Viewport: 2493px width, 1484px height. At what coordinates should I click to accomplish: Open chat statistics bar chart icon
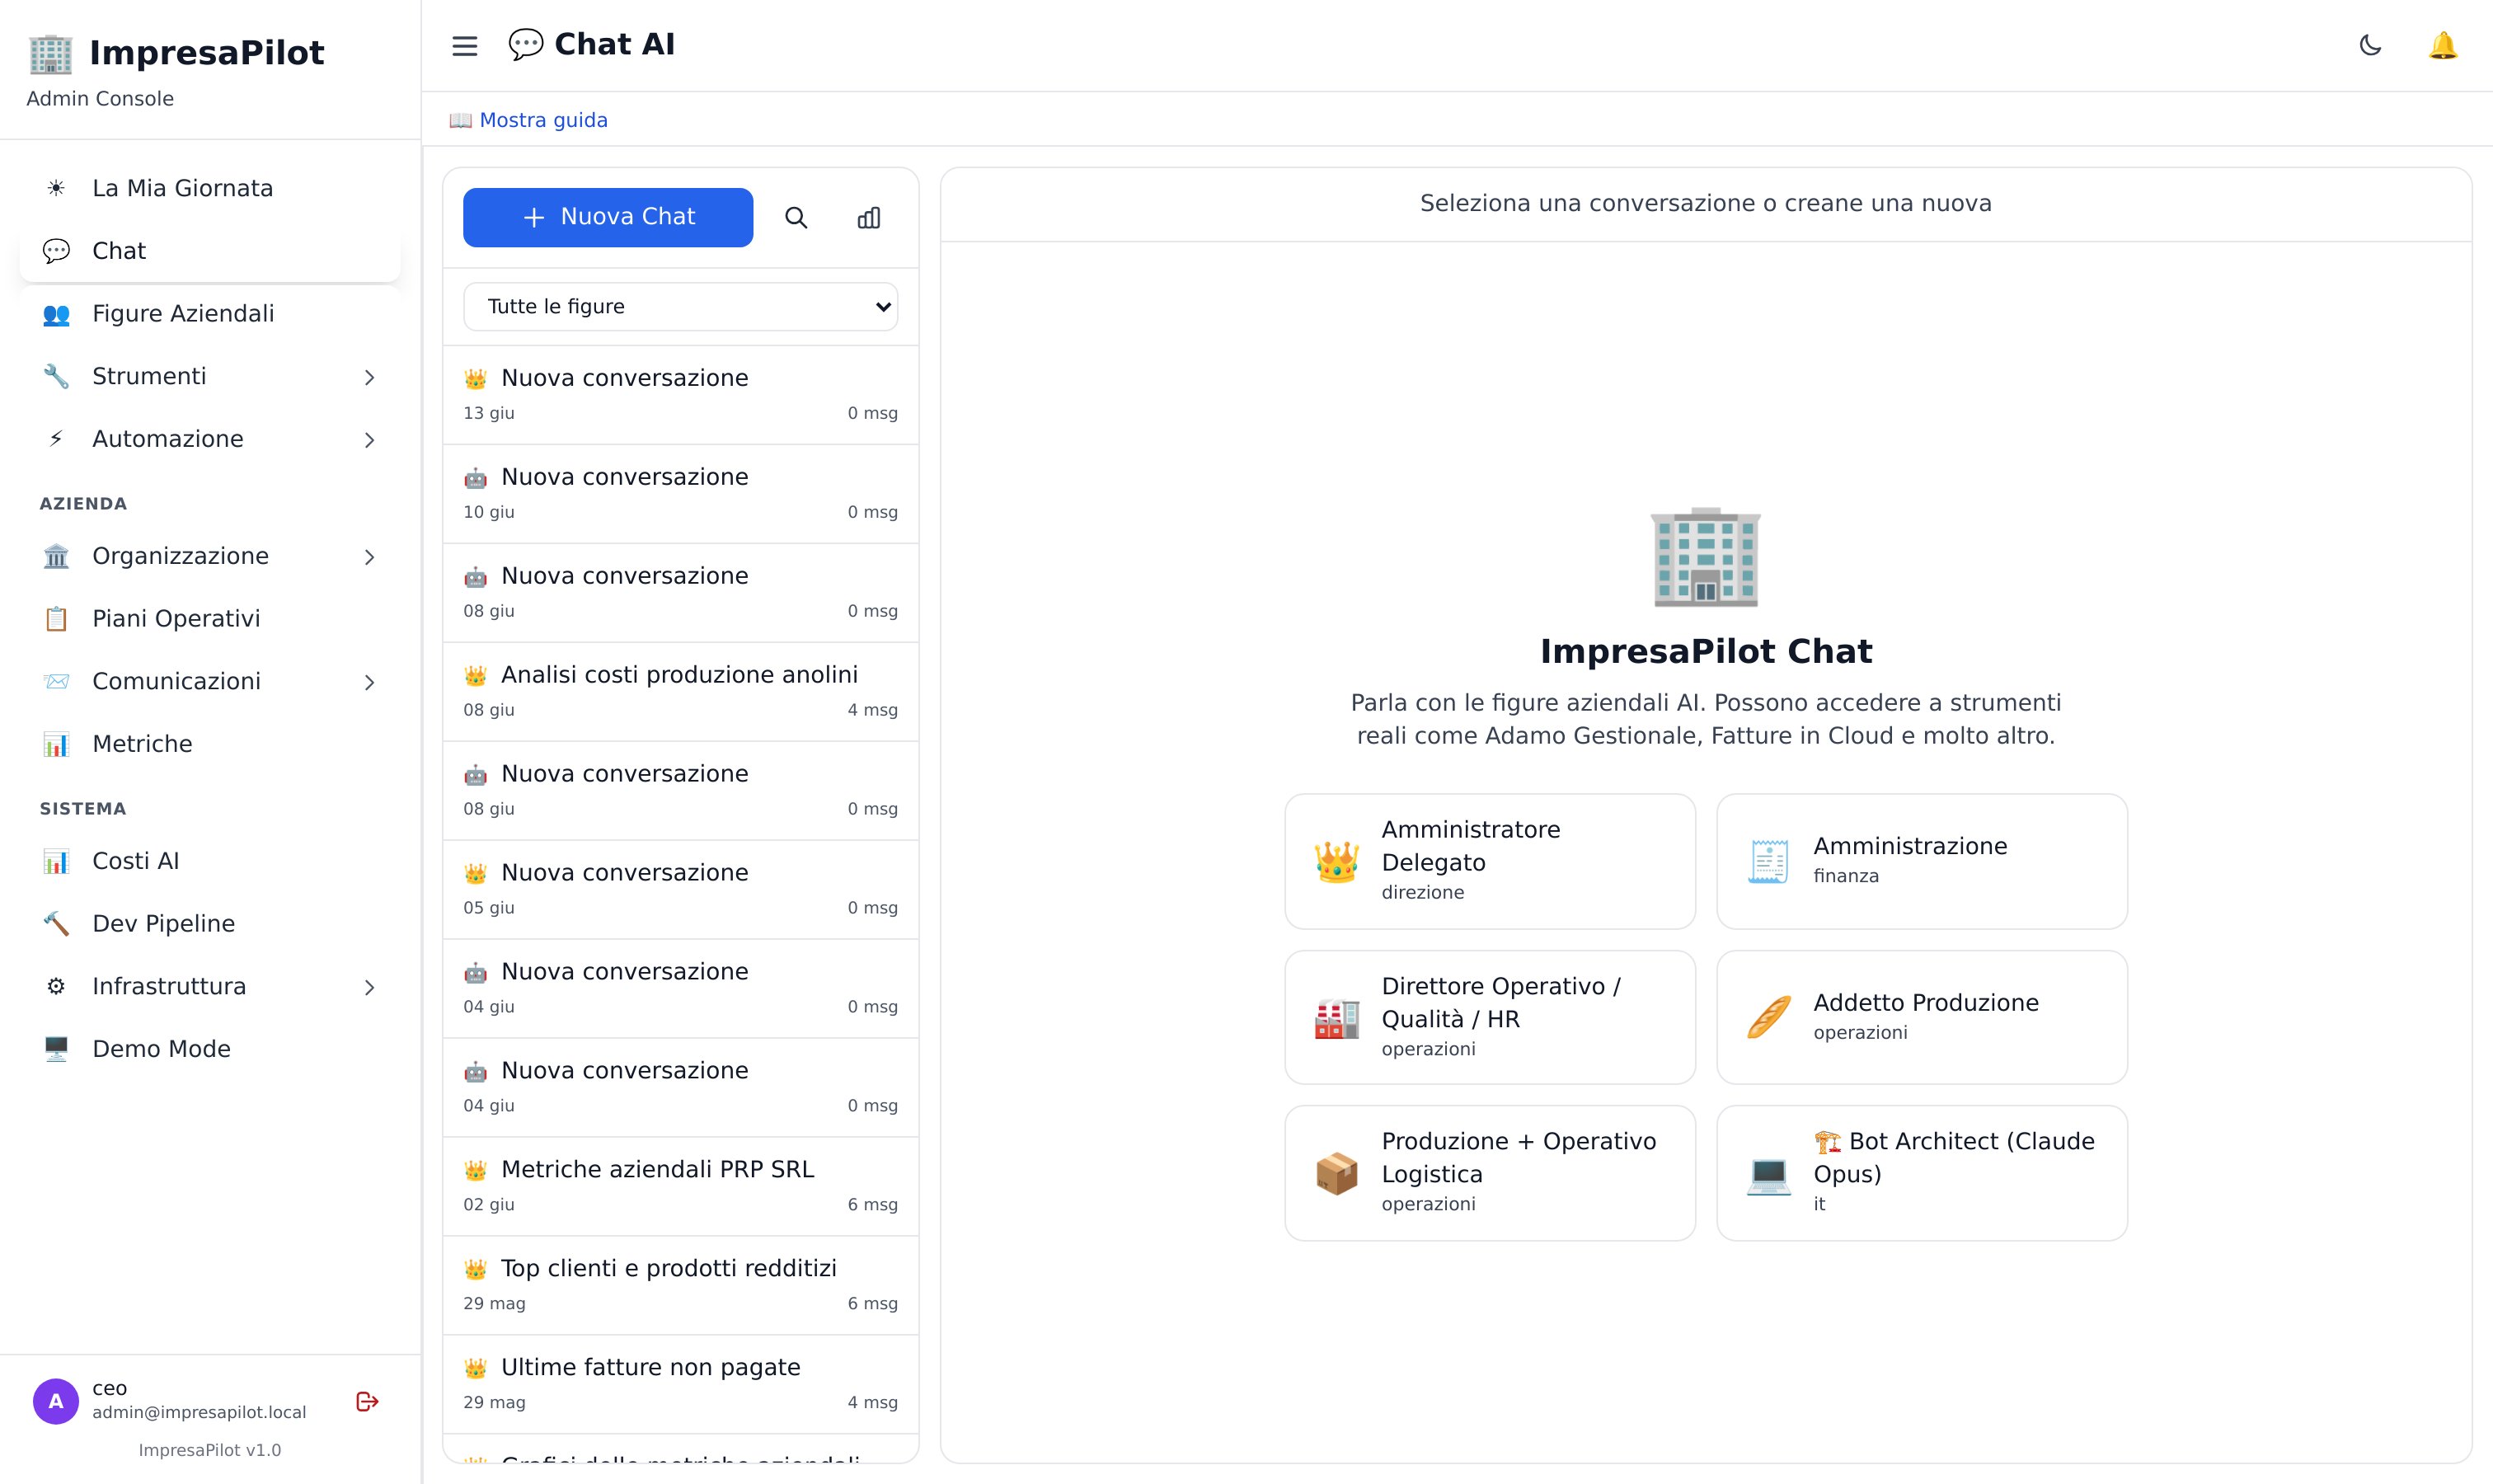tap(869, 218)
